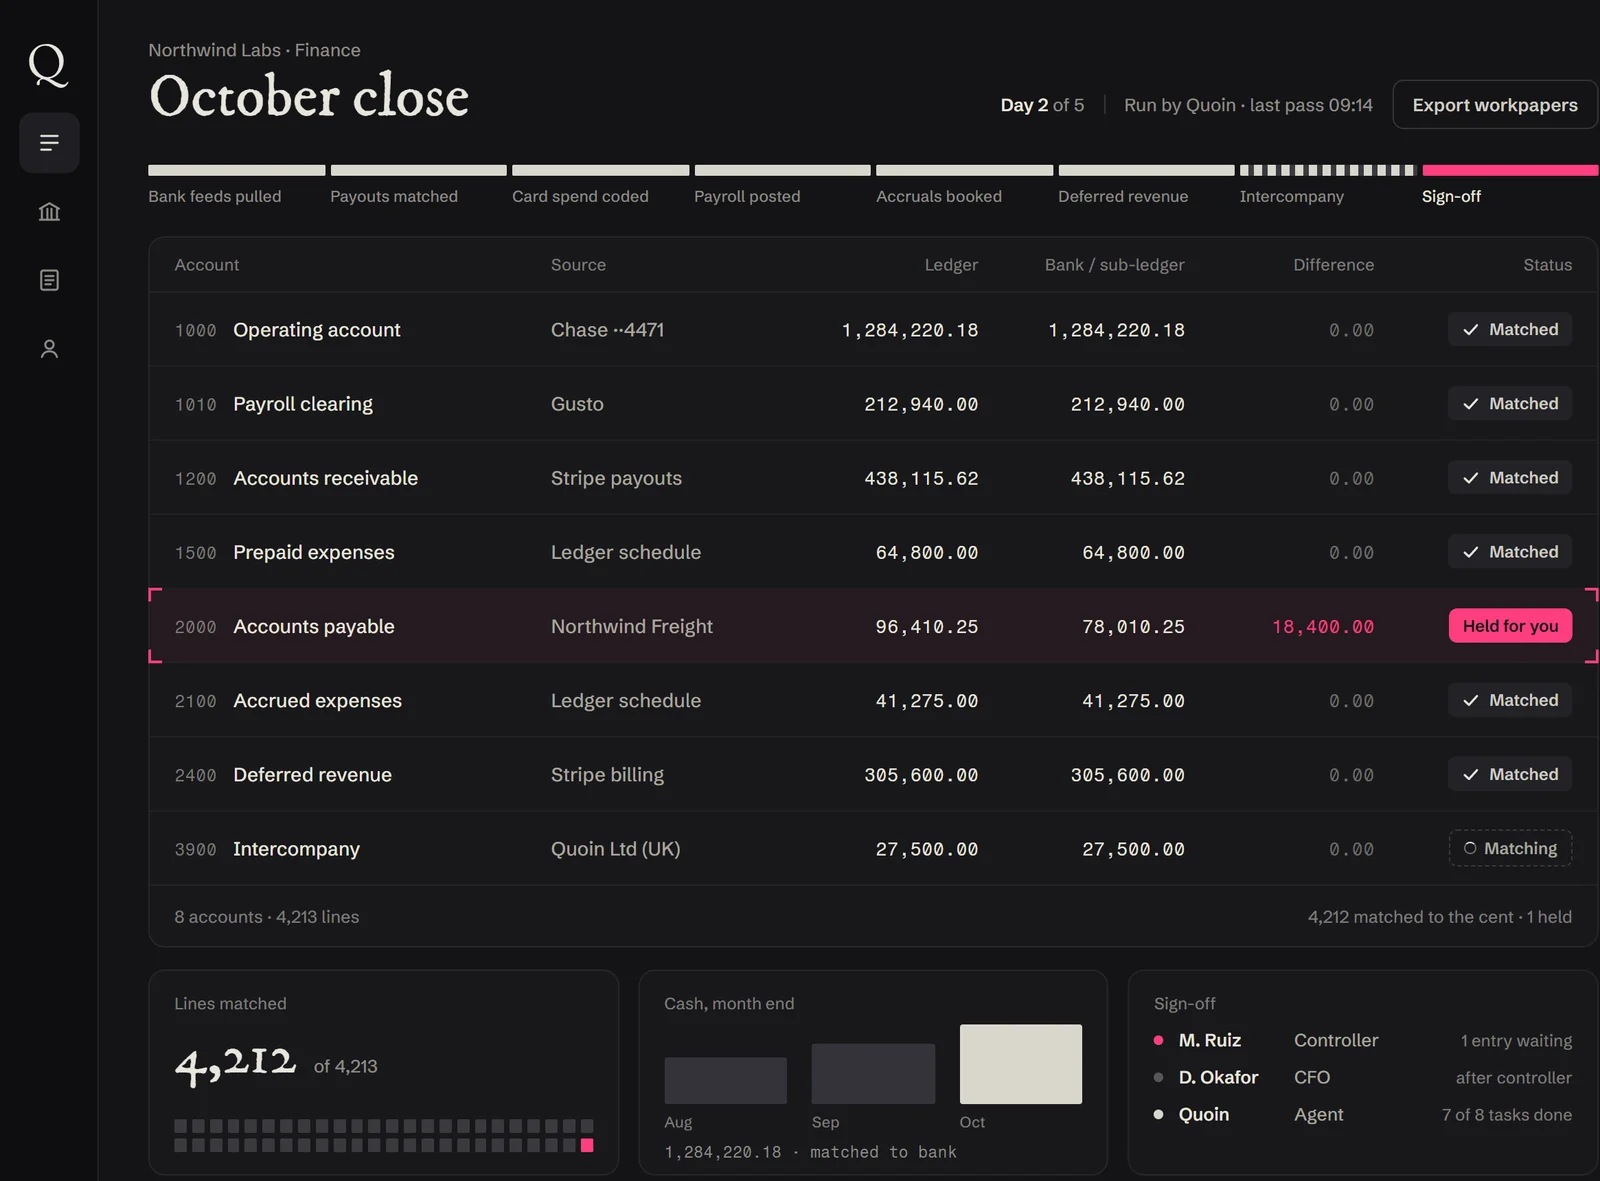Click Quoin Ltd (UK) source cell
Viewport: 1600px width, 1181px height.
pos(615,848)
